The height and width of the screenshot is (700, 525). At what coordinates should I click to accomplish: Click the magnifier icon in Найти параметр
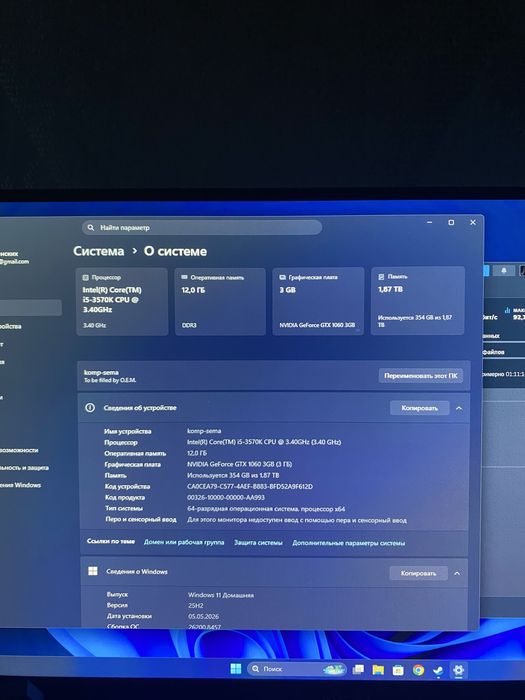[91, 228]
